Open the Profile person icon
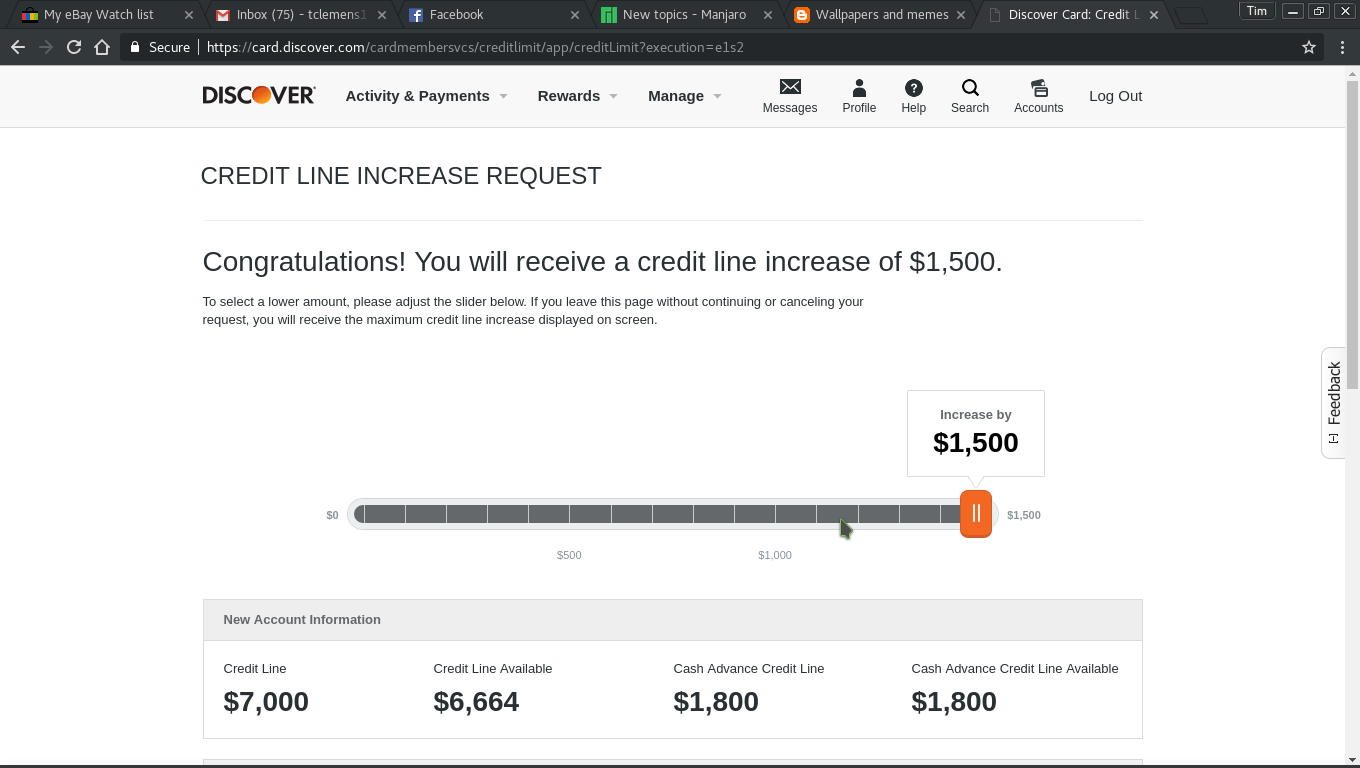Screen dimensions: 1360x768 point(859,88)
